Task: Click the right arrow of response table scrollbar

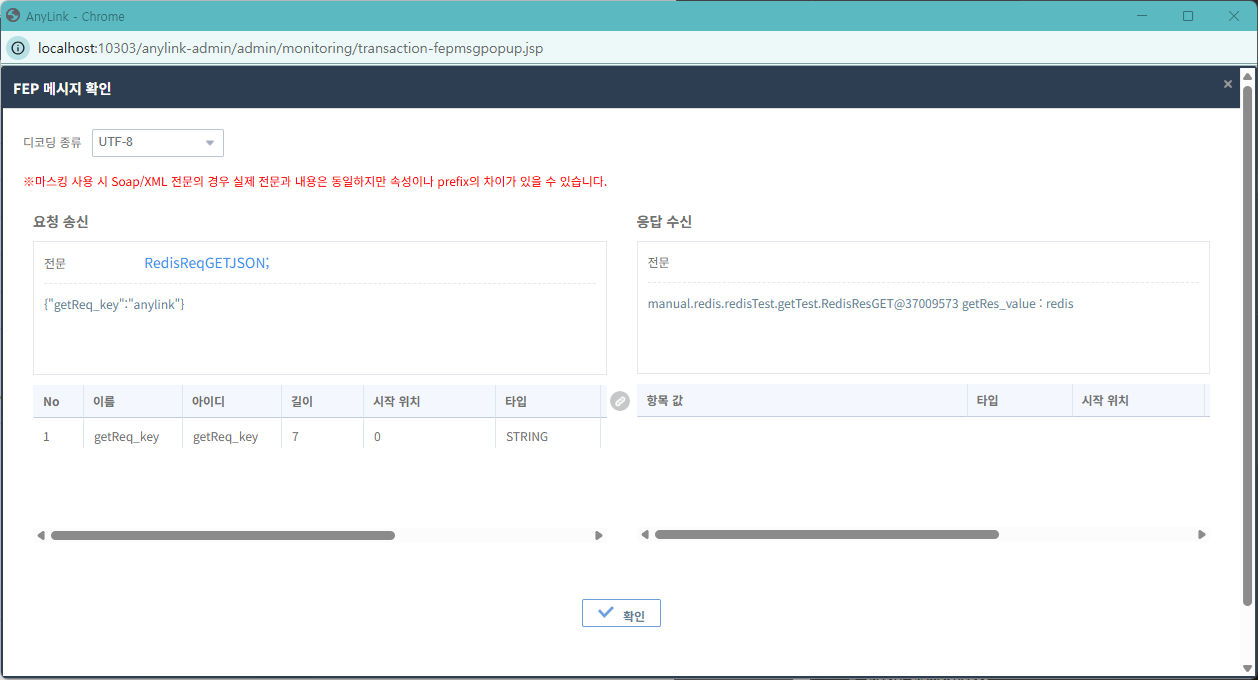Action: [1202, 535]
